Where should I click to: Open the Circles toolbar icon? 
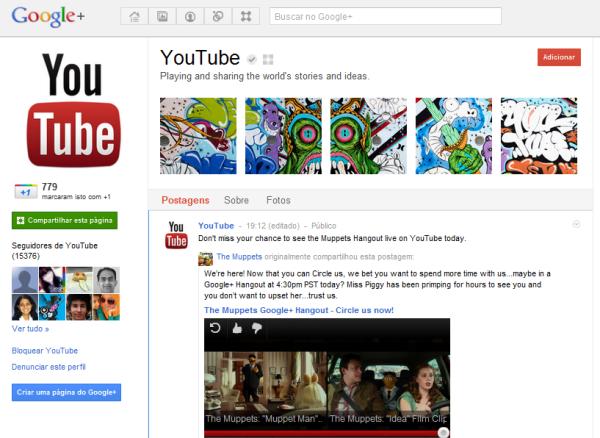tap(218, 16)
